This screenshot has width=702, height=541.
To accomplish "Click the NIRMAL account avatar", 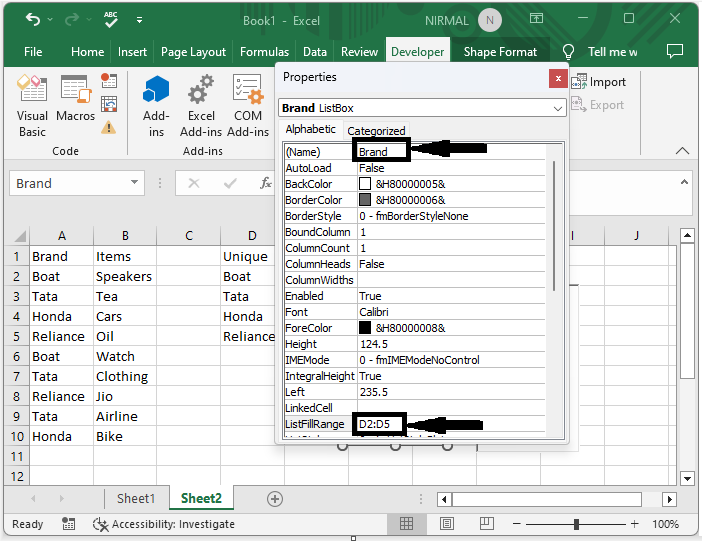I will (490, 20).
